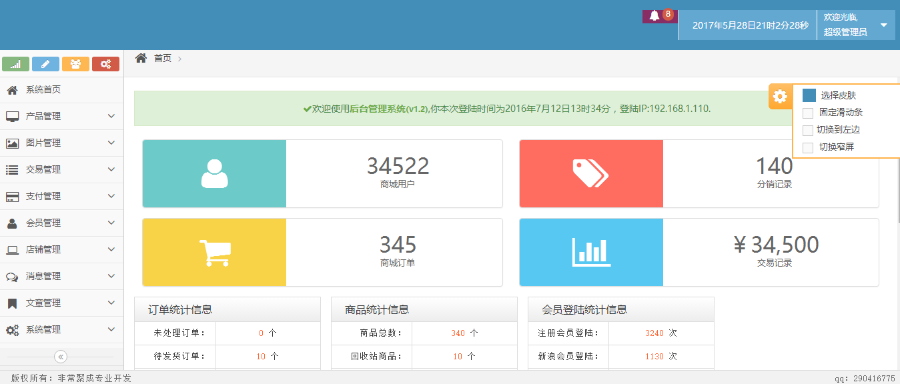Click the green signal bars shortcut button
Screen dimensions: 900x384
click(16, 64)
